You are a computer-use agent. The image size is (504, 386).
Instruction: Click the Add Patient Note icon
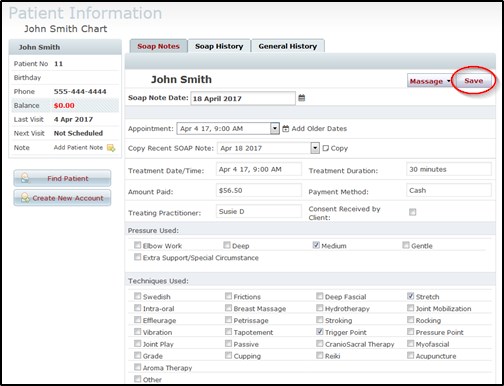pos(111,148)
